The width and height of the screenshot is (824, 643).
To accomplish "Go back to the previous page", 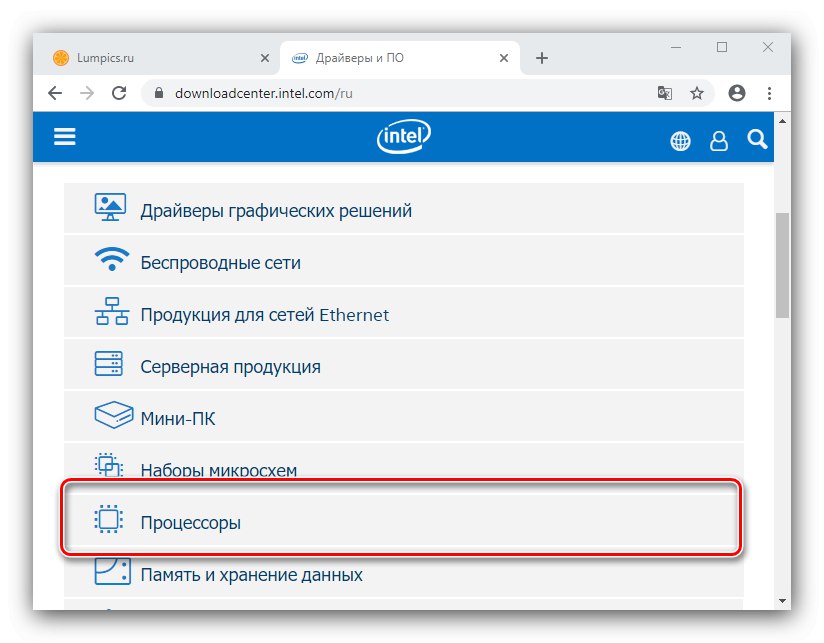I will (x=55, y=93).
